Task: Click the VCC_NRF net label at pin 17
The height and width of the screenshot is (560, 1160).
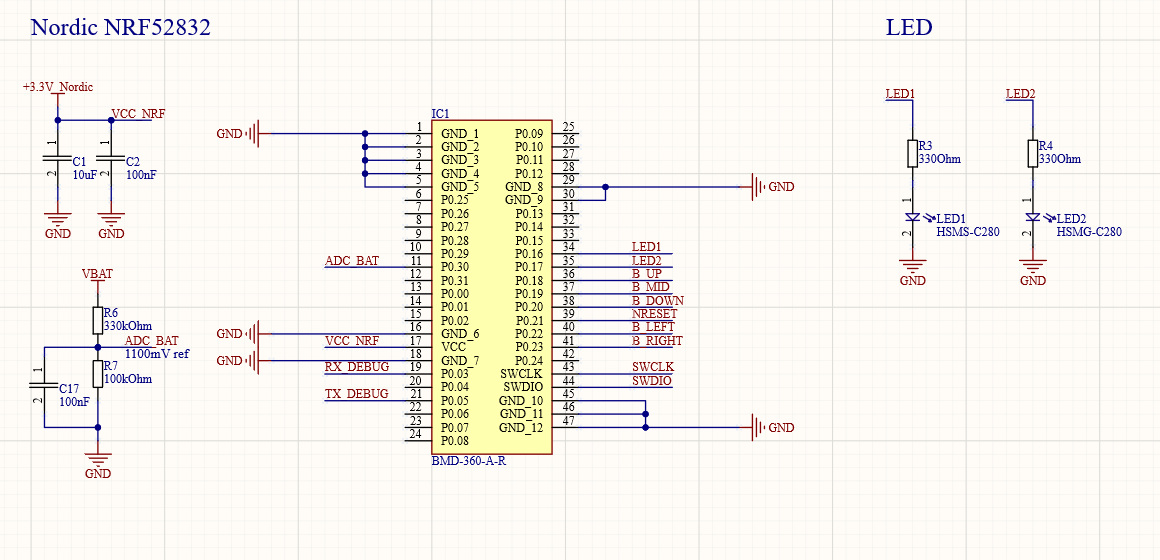Action: pos(352,341)
